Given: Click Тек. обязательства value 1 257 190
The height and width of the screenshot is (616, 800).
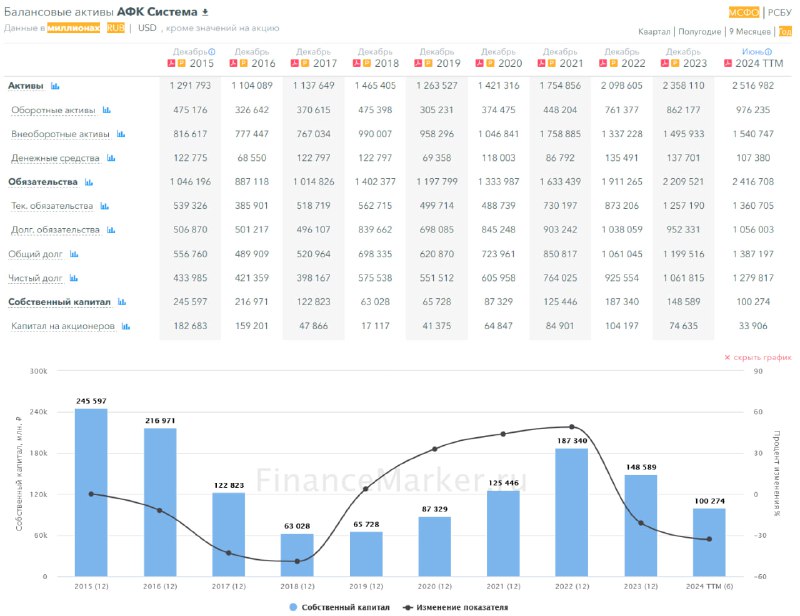Looking at the screenshot, I should tap(683, 206).
